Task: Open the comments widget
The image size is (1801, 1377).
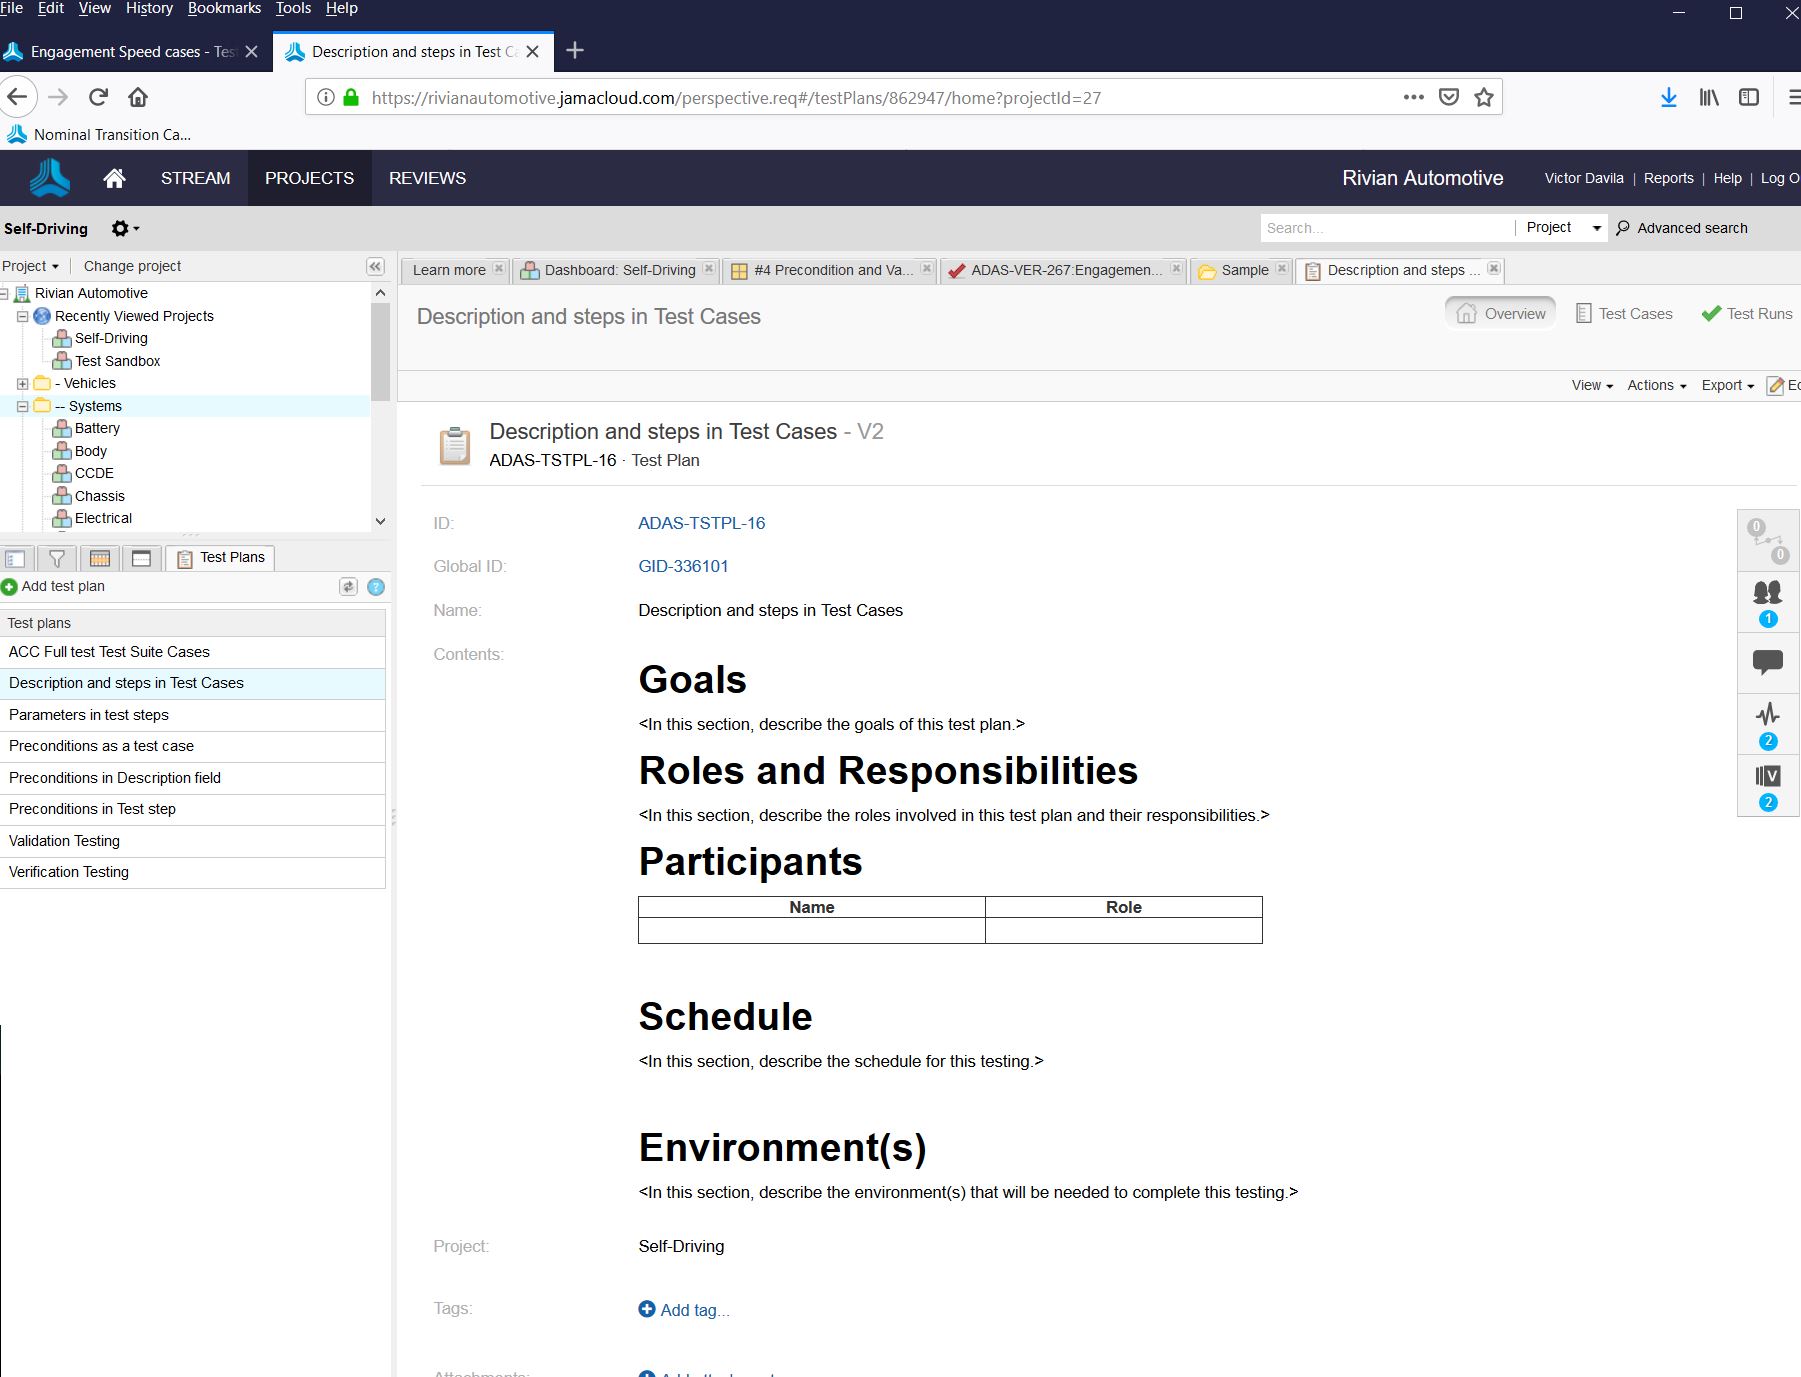Action: click(1767, 662)
